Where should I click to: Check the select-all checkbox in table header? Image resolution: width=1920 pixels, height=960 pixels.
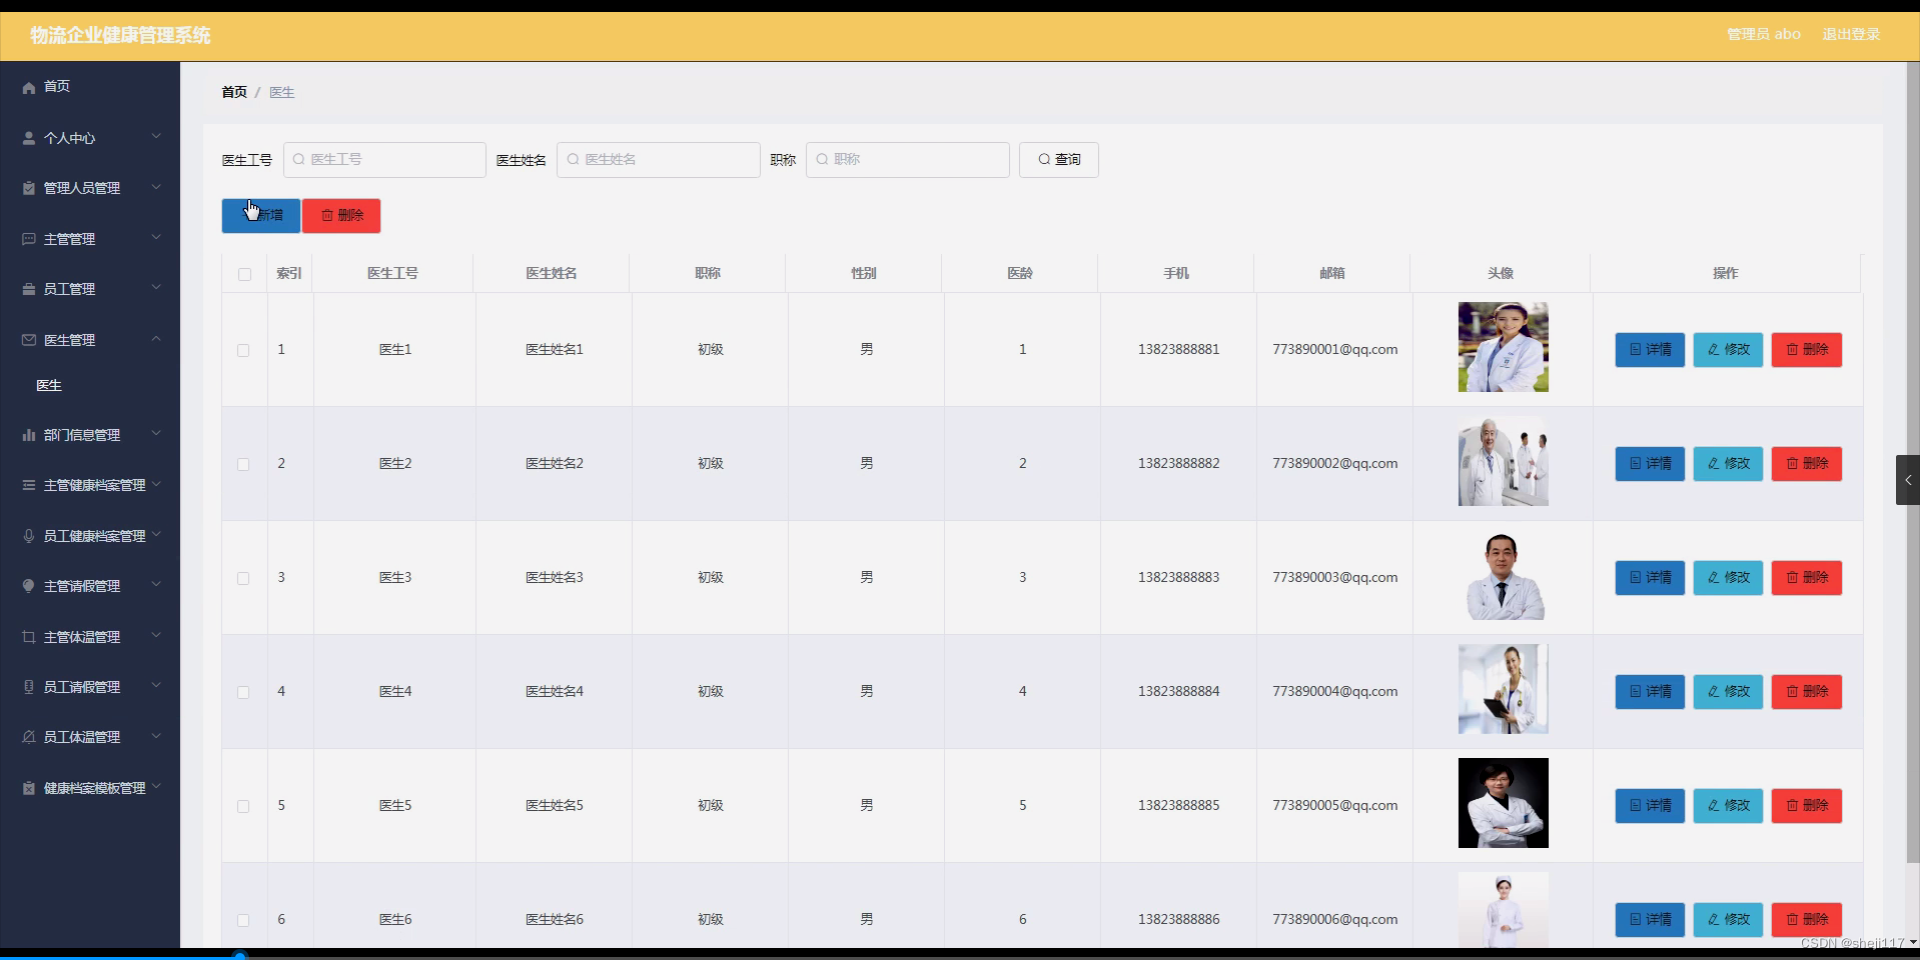pos(244,272)
